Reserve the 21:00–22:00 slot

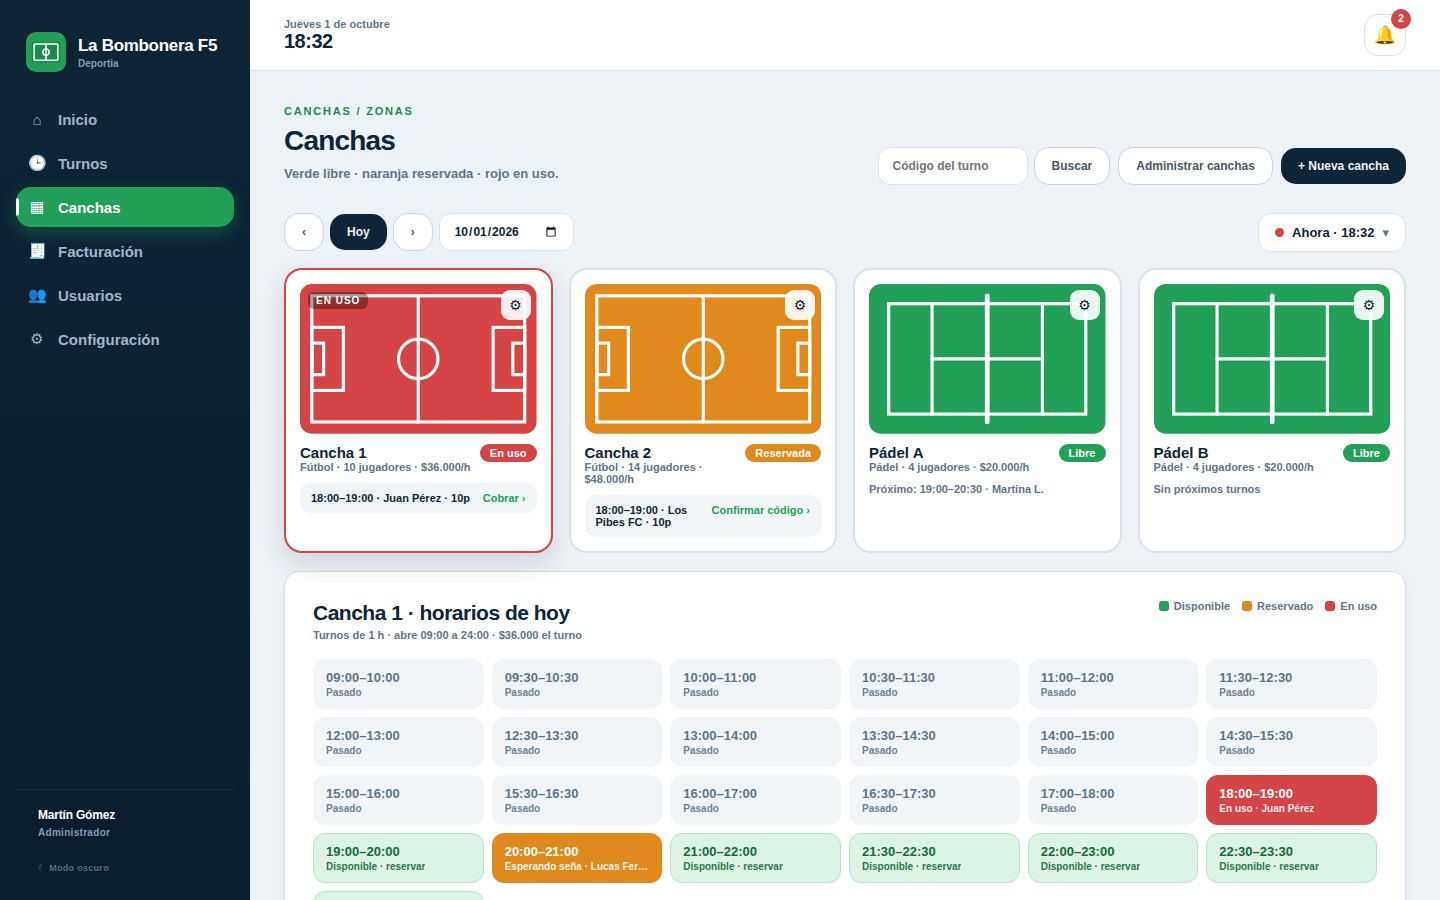[755, 858]
